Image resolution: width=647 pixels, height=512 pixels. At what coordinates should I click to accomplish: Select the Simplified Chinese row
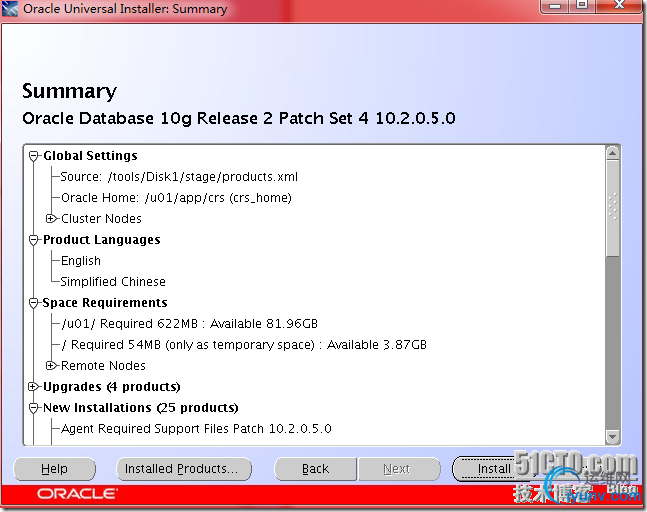pos(113,282)
